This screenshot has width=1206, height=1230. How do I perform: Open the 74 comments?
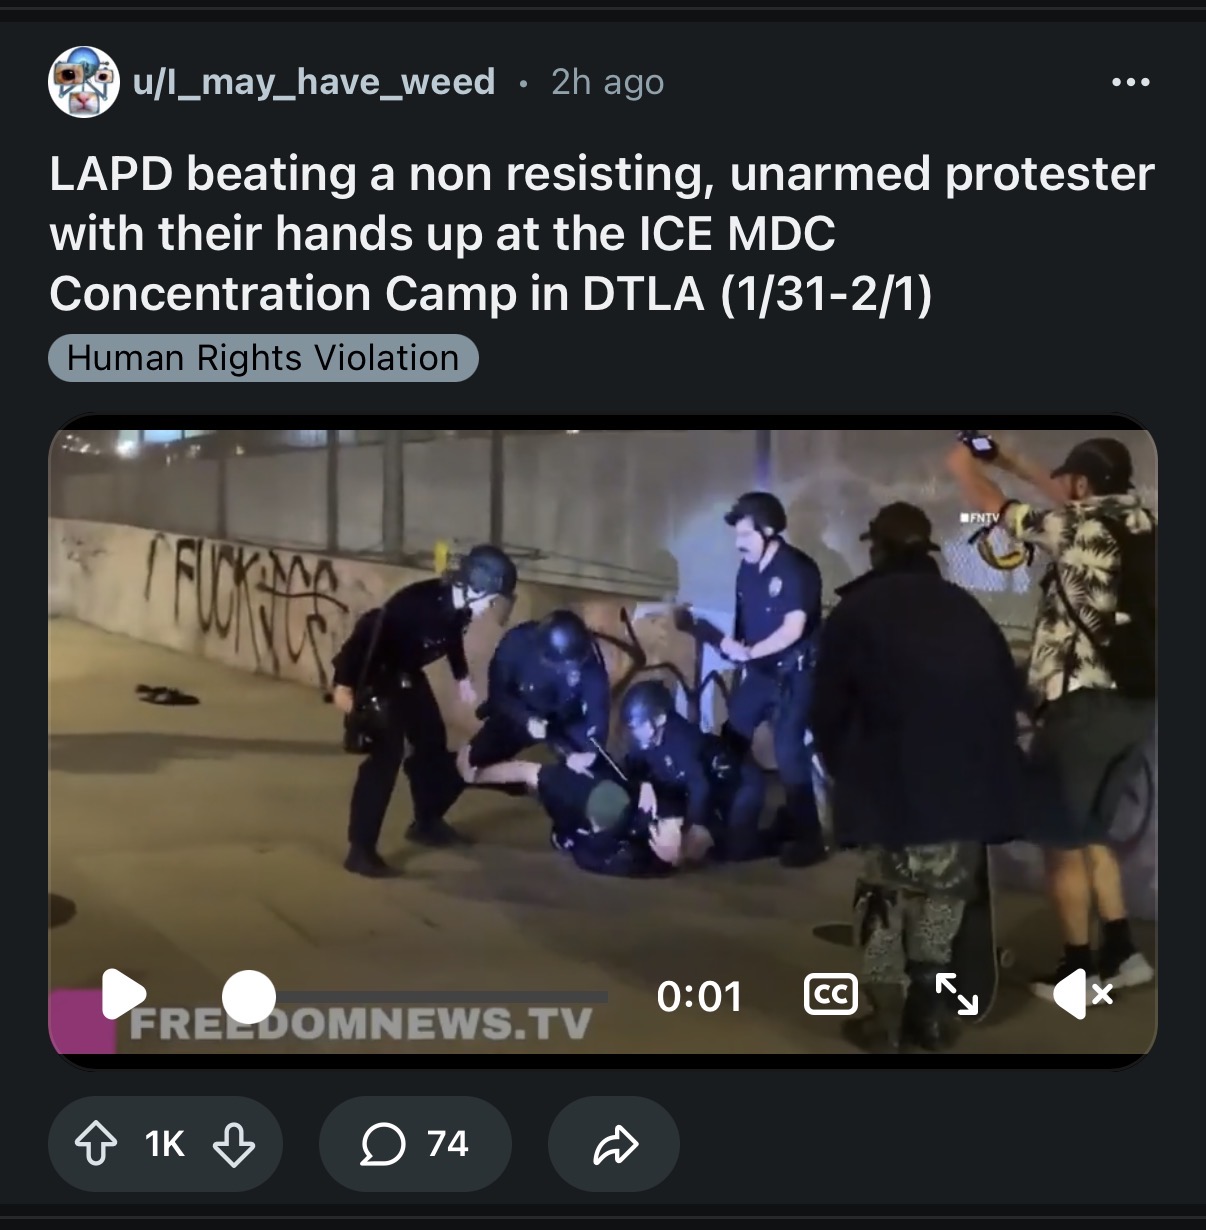(415, 1144)
